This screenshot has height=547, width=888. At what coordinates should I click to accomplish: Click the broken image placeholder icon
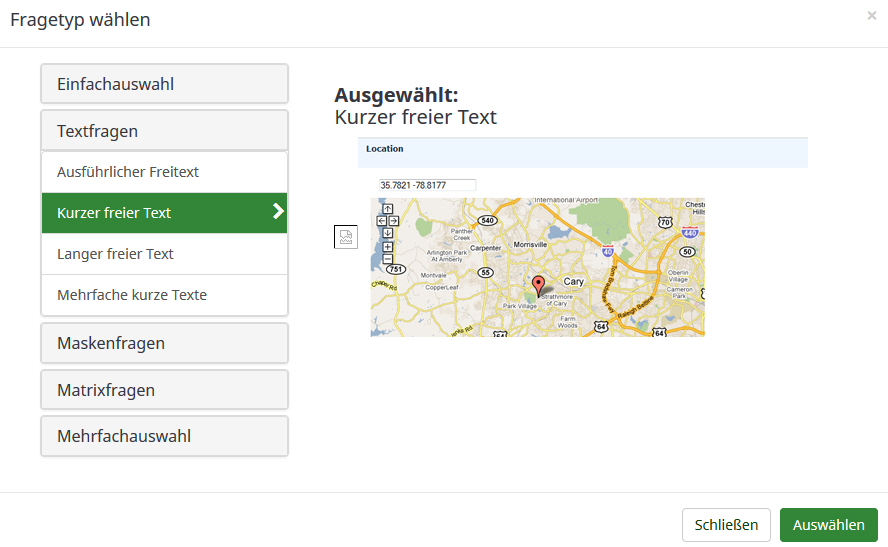tap(345, 237)
